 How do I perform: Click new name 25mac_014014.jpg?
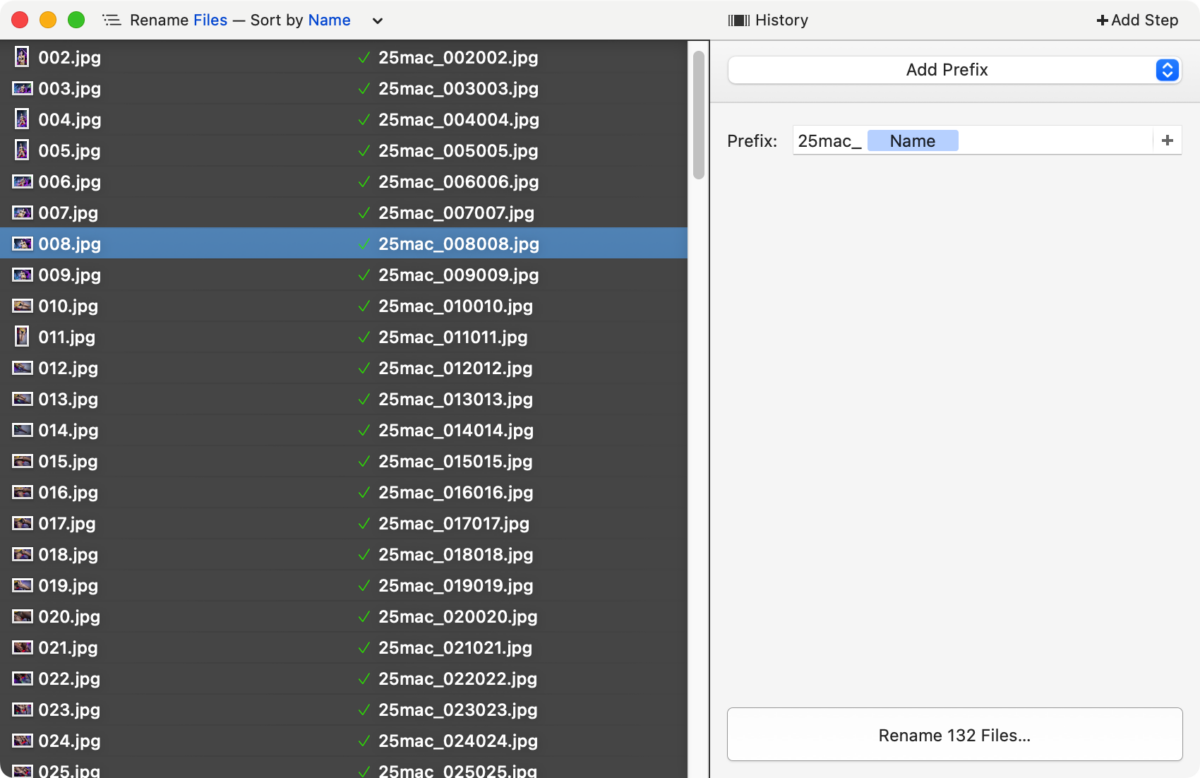click(456, 430)
